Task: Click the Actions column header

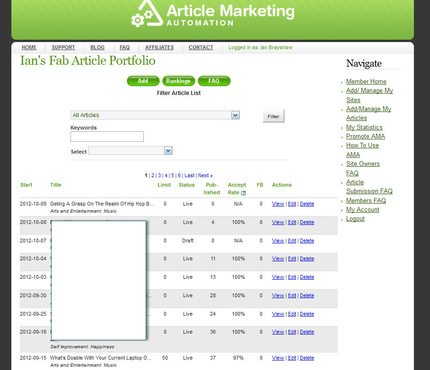Action: coord(281,185)
